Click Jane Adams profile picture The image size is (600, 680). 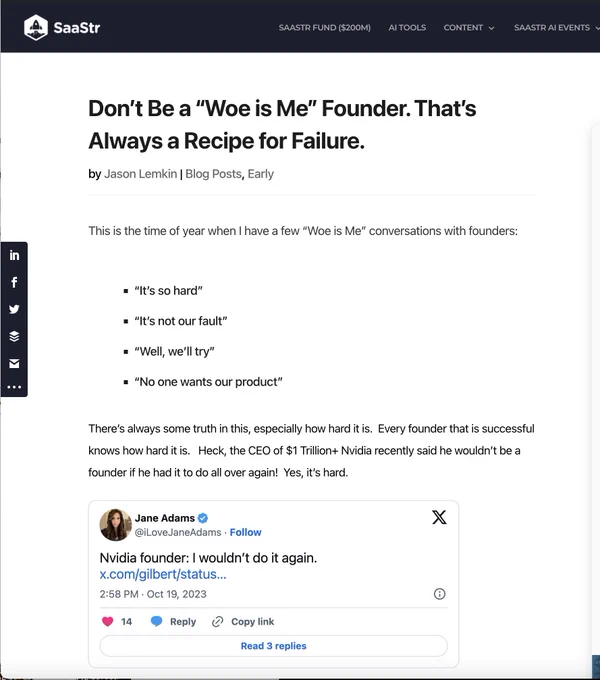116,524
